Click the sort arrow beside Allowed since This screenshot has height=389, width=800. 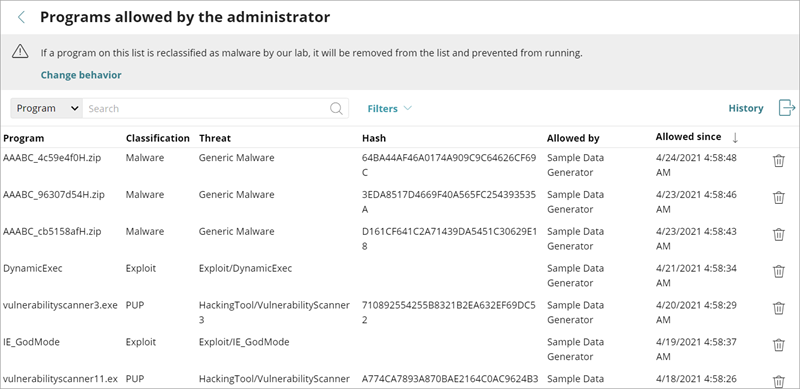click(x=735, y=137)
